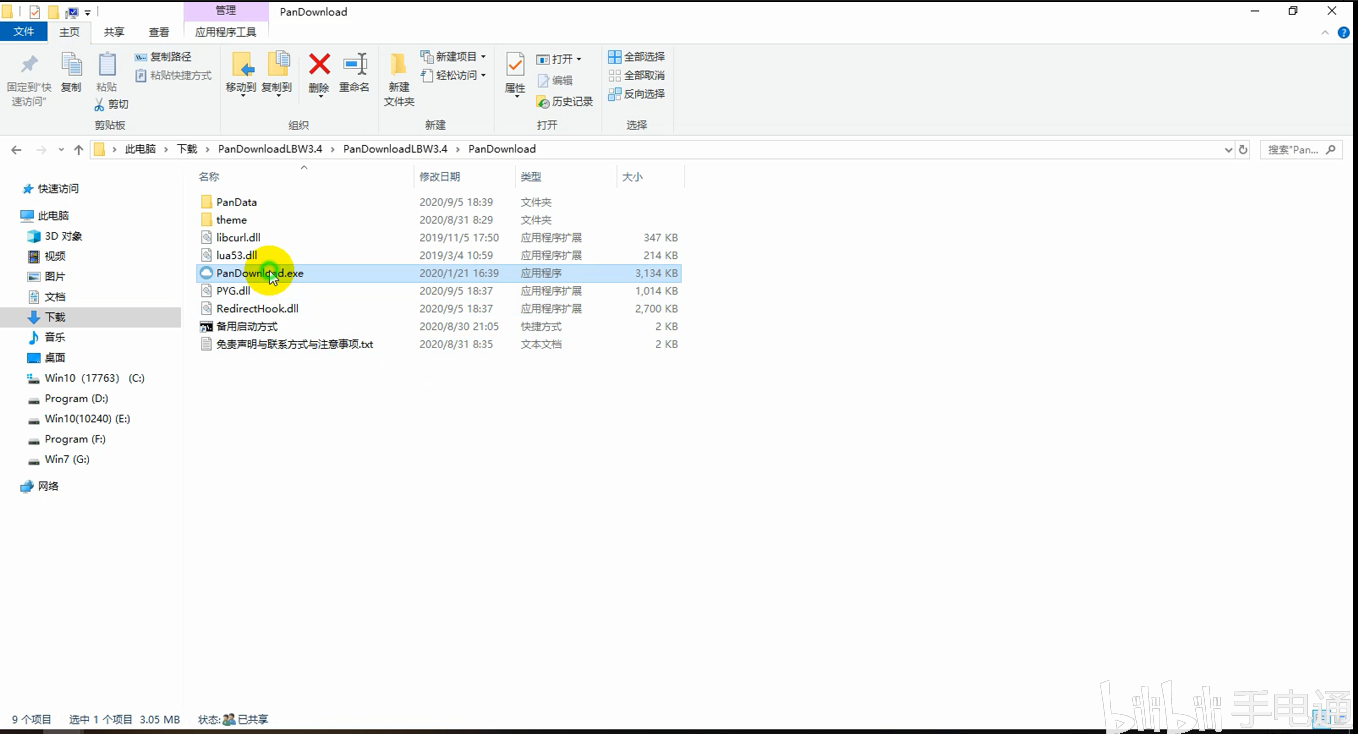Click the Cut (剪切) scissors icon
The width and height of the screenshot is (1358, 734).
tap(100, 104)
